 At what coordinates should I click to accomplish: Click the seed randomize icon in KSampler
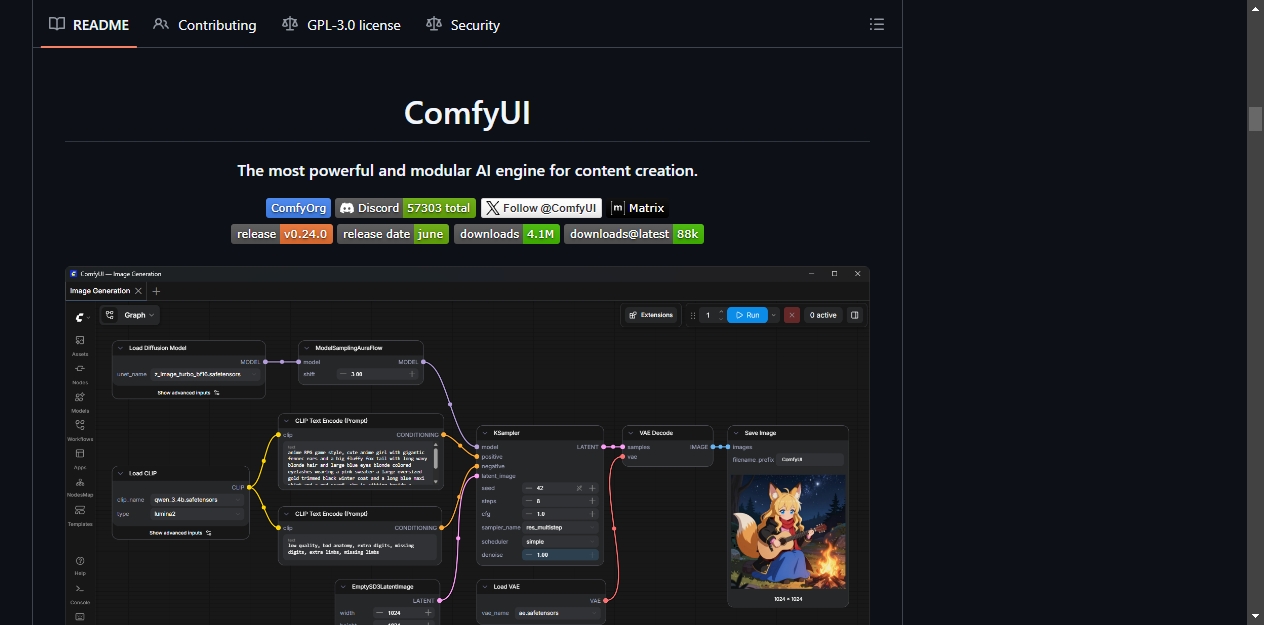coord(579,488)
